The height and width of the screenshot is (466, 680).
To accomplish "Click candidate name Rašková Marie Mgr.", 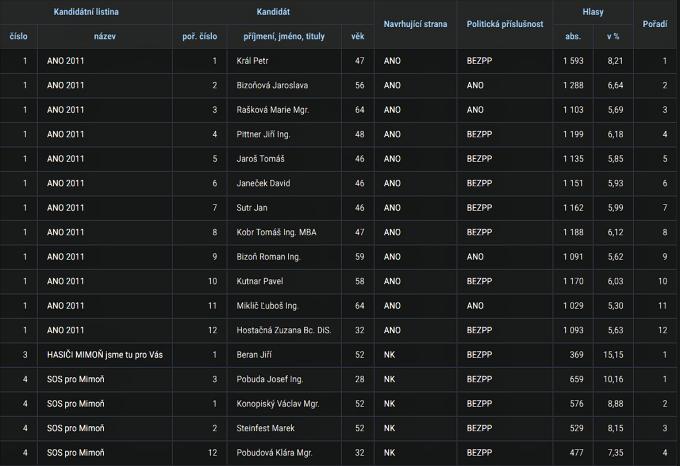I will point(272,110).
